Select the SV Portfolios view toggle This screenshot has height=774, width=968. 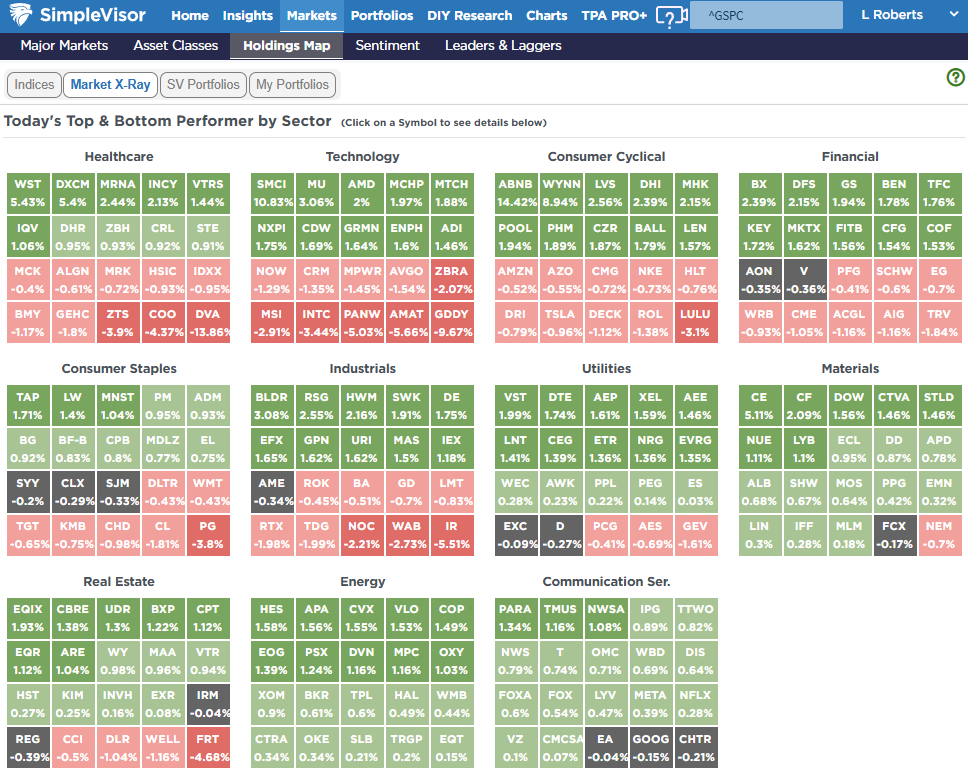(x=203, y=85)
